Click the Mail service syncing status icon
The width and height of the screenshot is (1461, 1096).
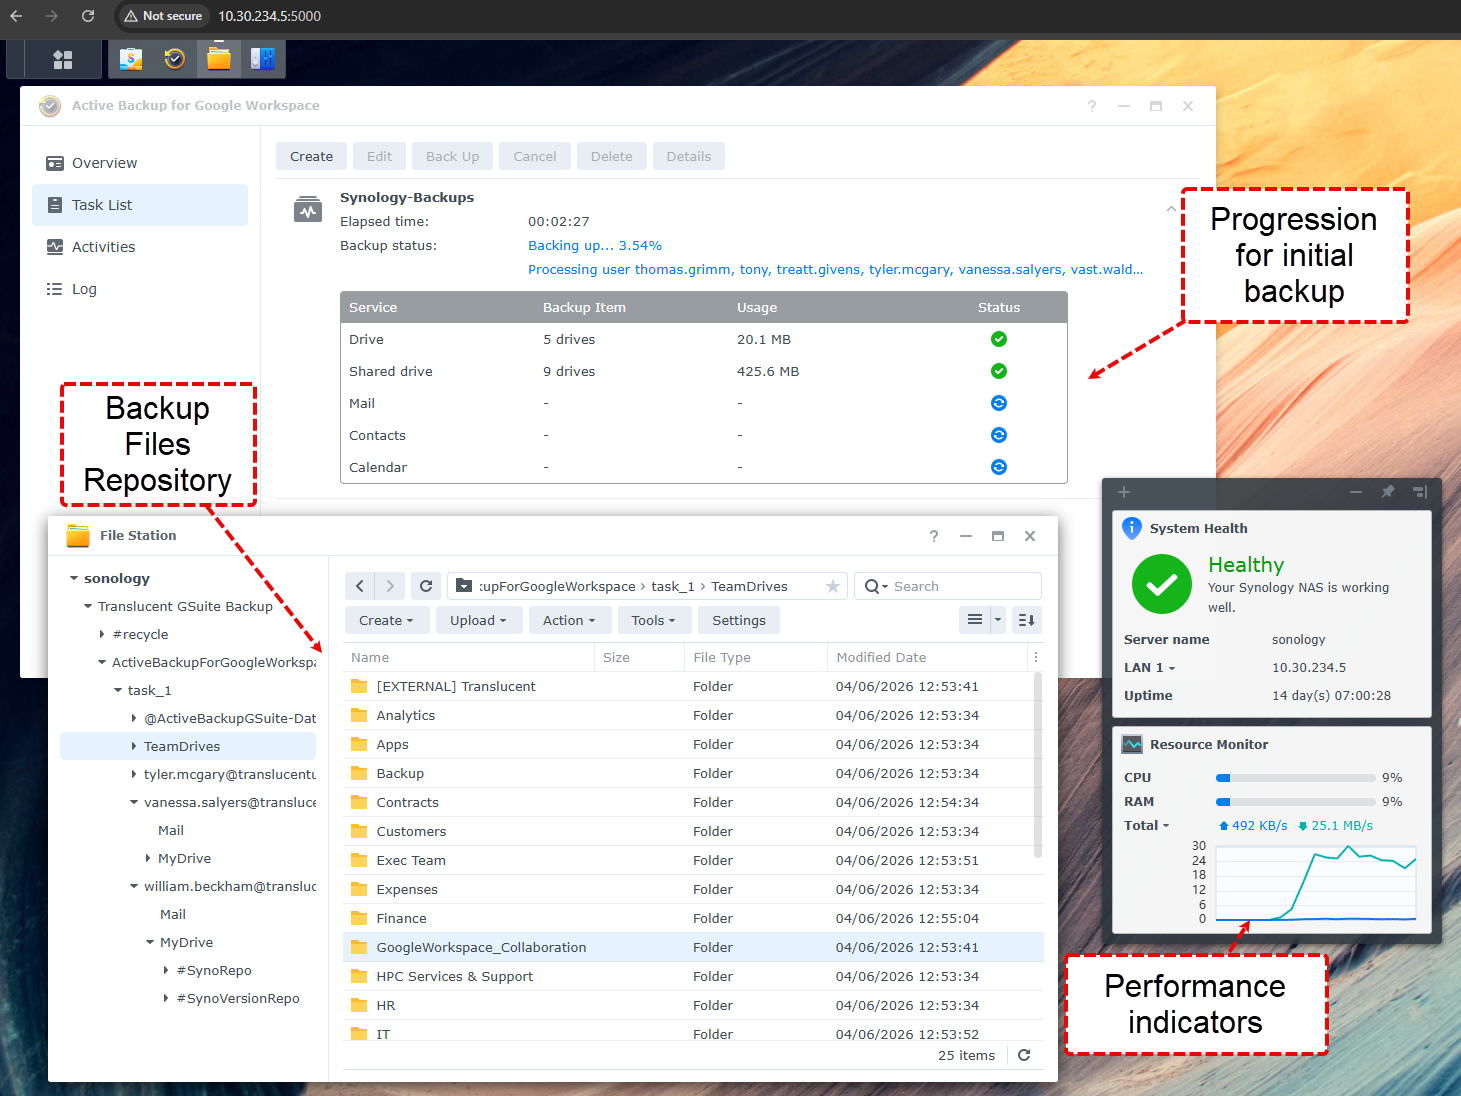click(x=998, y=403)
